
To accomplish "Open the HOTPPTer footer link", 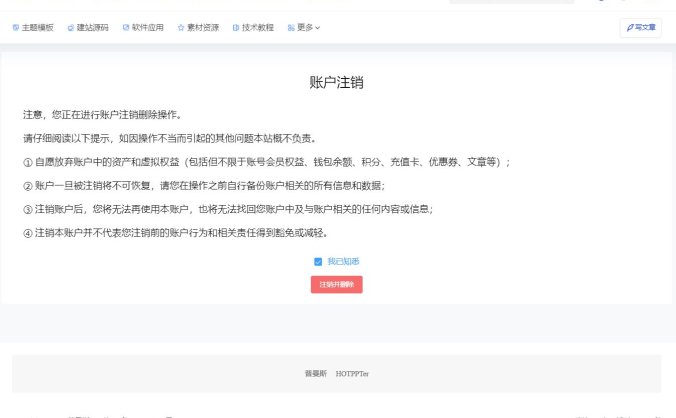I will (352, 374).
